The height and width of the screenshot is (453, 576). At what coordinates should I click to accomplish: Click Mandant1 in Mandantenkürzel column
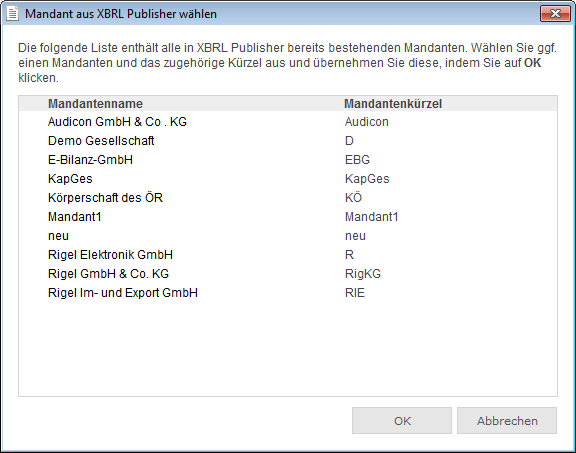tap(371, 217)
